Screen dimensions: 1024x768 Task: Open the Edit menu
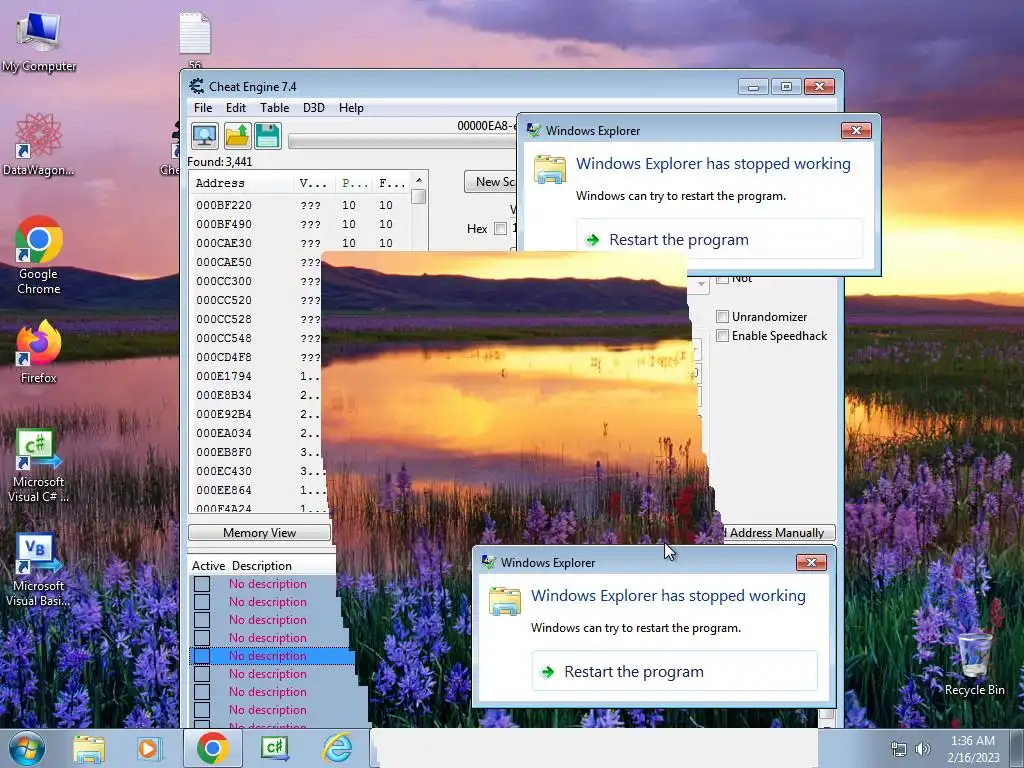(236, 108)
